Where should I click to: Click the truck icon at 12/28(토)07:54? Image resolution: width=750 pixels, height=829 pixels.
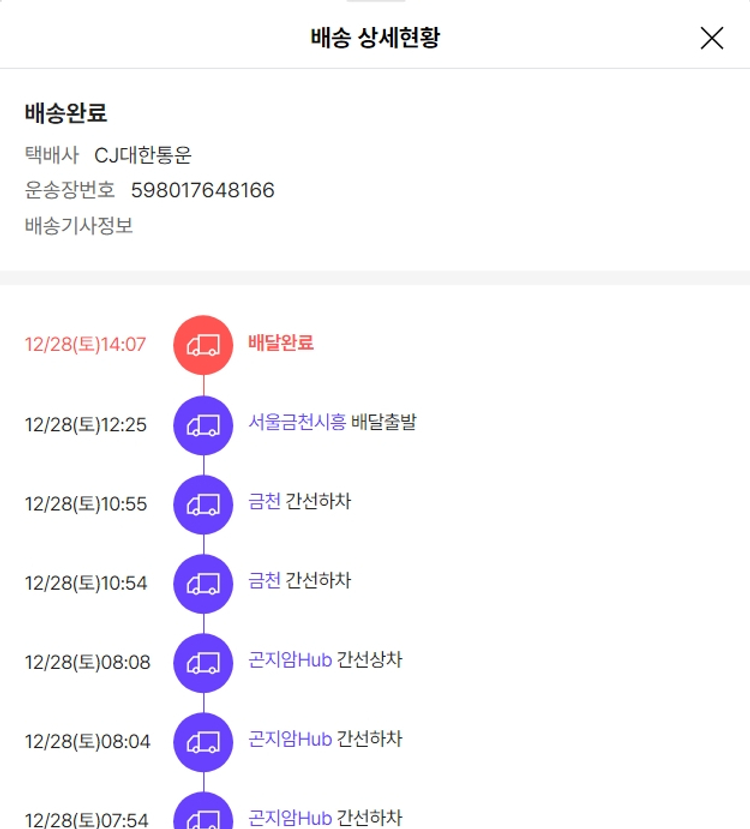[x=203, y=815]
